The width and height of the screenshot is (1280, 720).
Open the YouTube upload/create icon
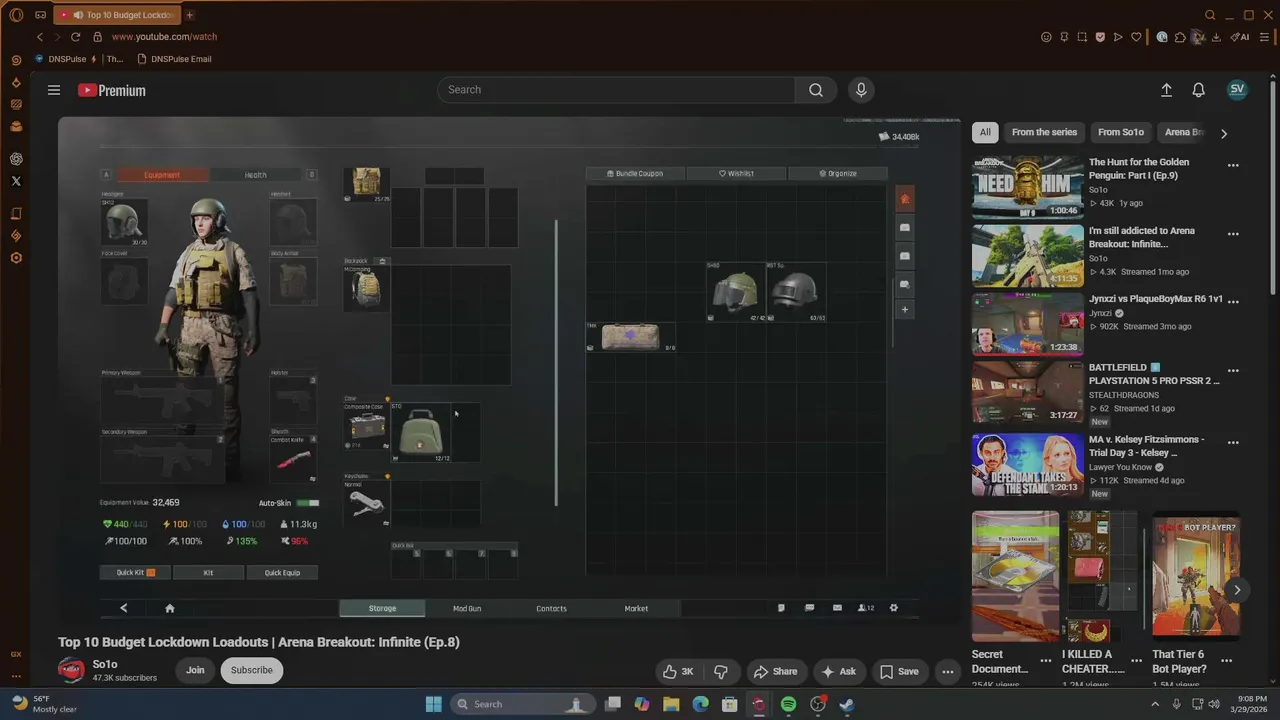(1166, 90)
